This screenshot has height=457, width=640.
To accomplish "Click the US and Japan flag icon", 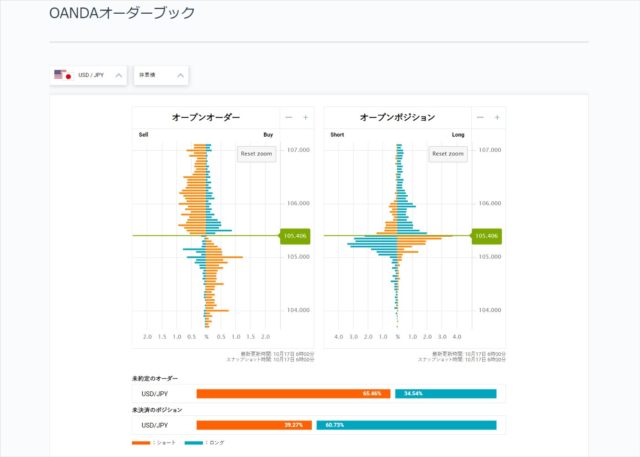I will coord(63,75).
